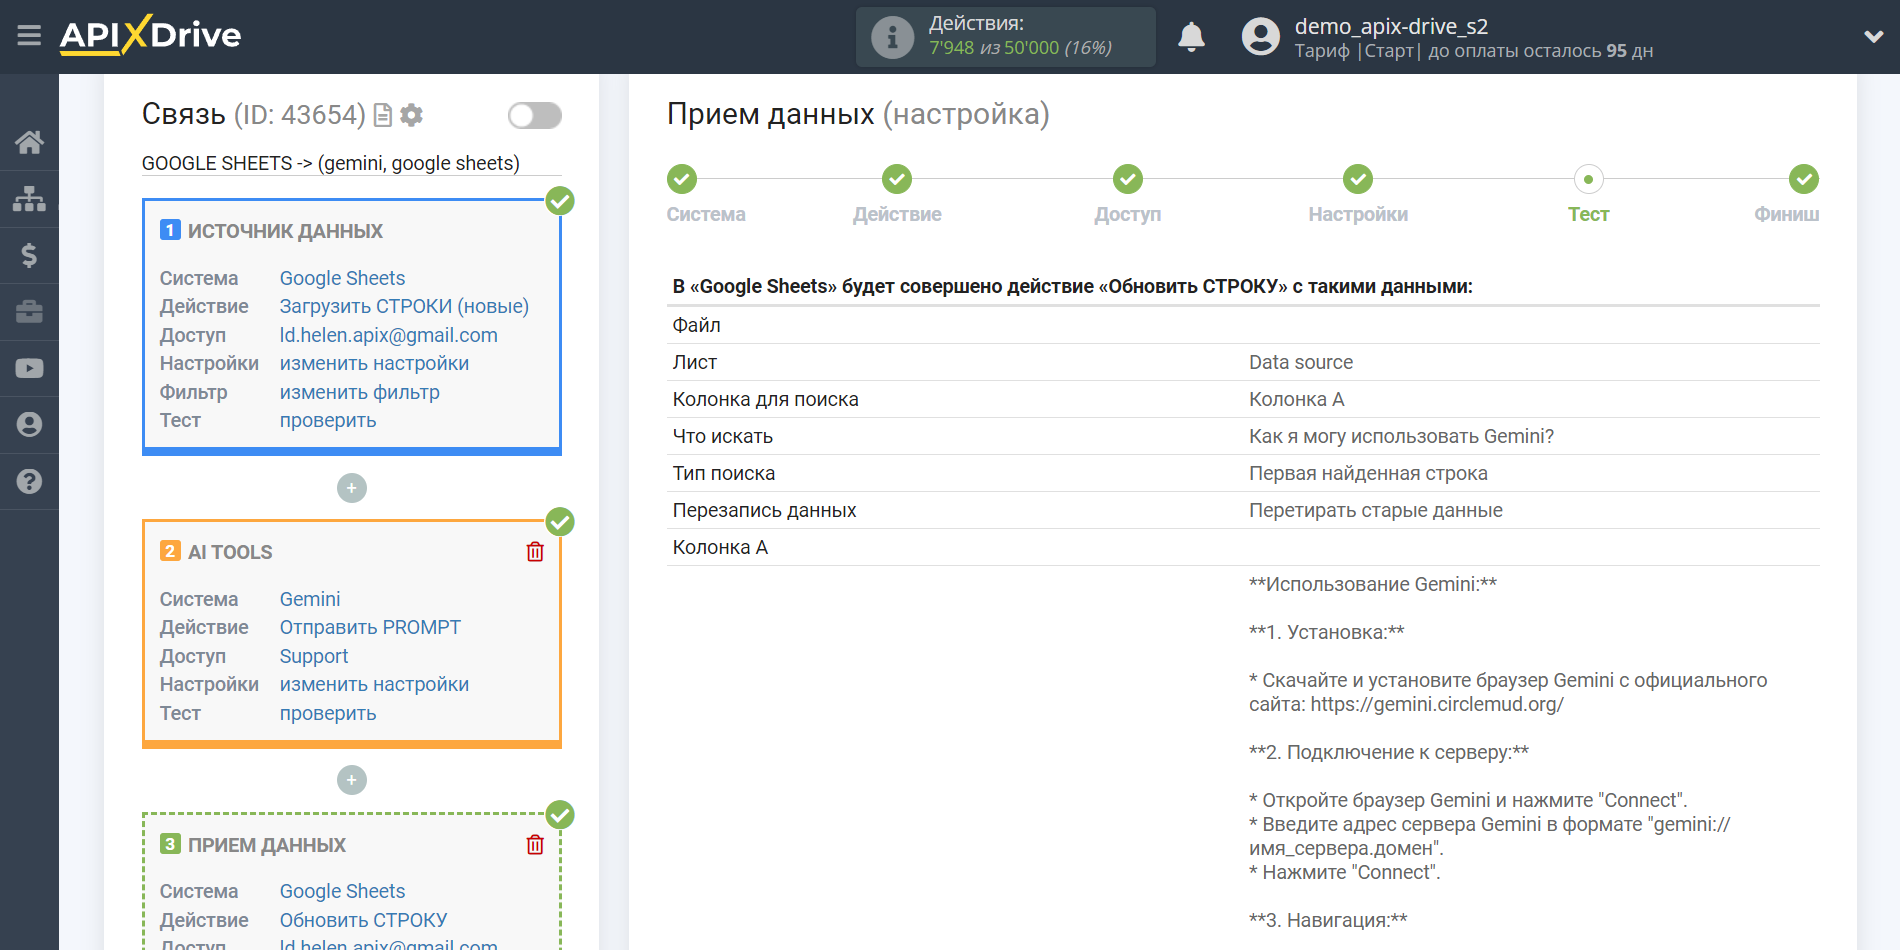Click 'Как я могу использовать Gemini?' value

(x=1401, y=436)
